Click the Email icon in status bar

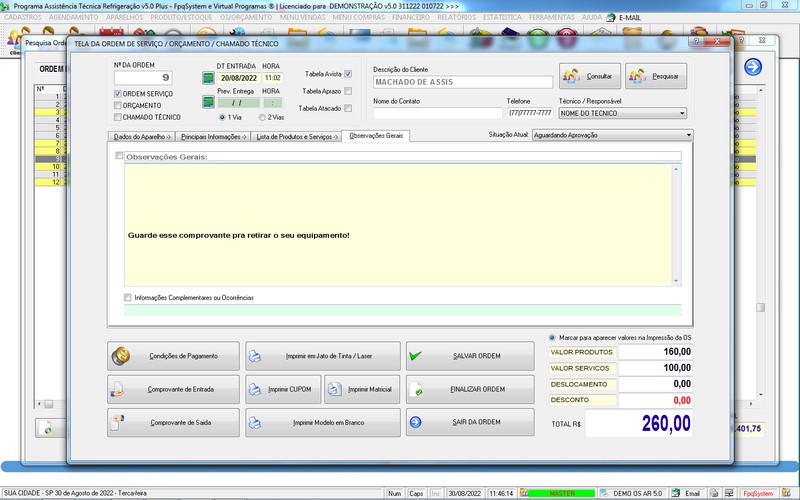[676, 493]
